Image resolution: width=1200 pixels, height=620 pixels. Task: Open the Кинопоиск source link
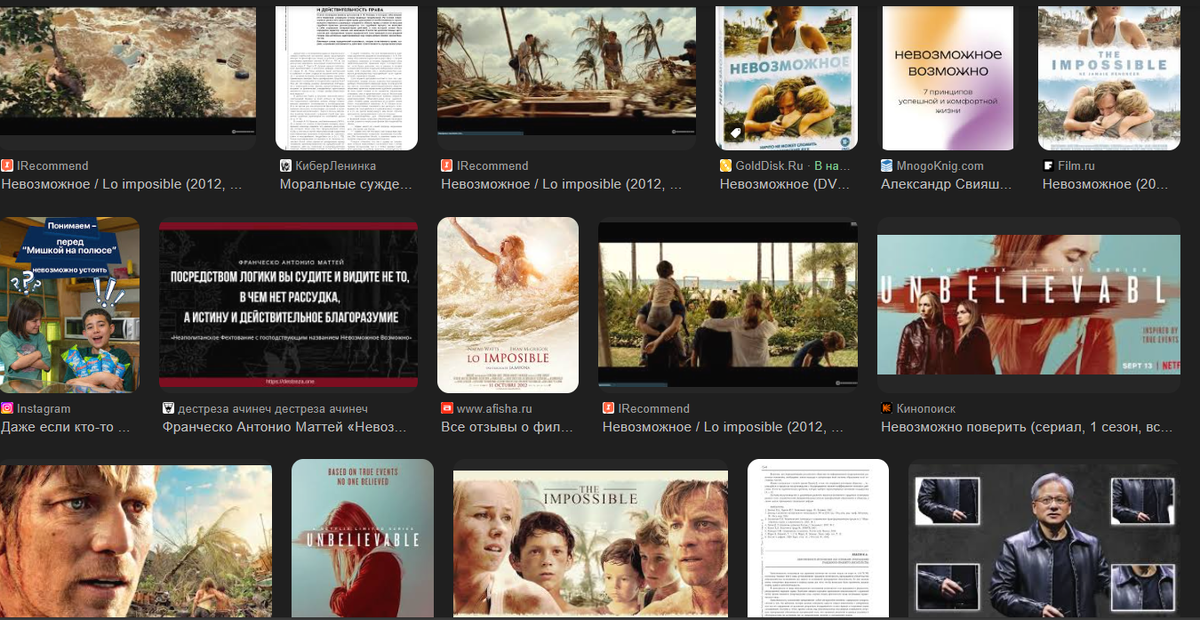coord(926,409)
